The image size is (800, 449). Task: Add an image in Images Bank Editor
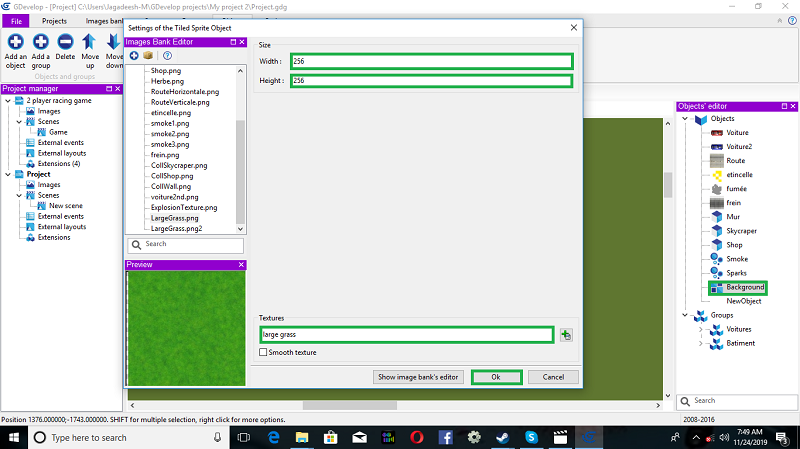click(134, 56)
